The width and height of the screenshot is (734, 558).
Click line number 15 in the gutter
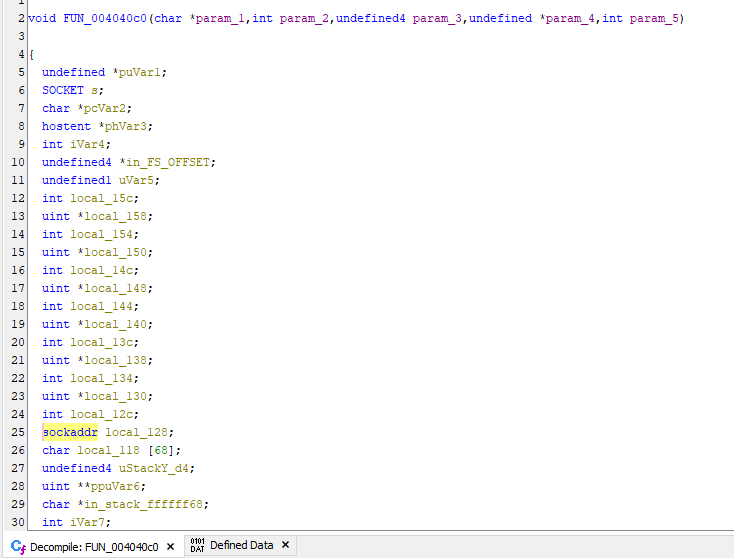point(19,252)
